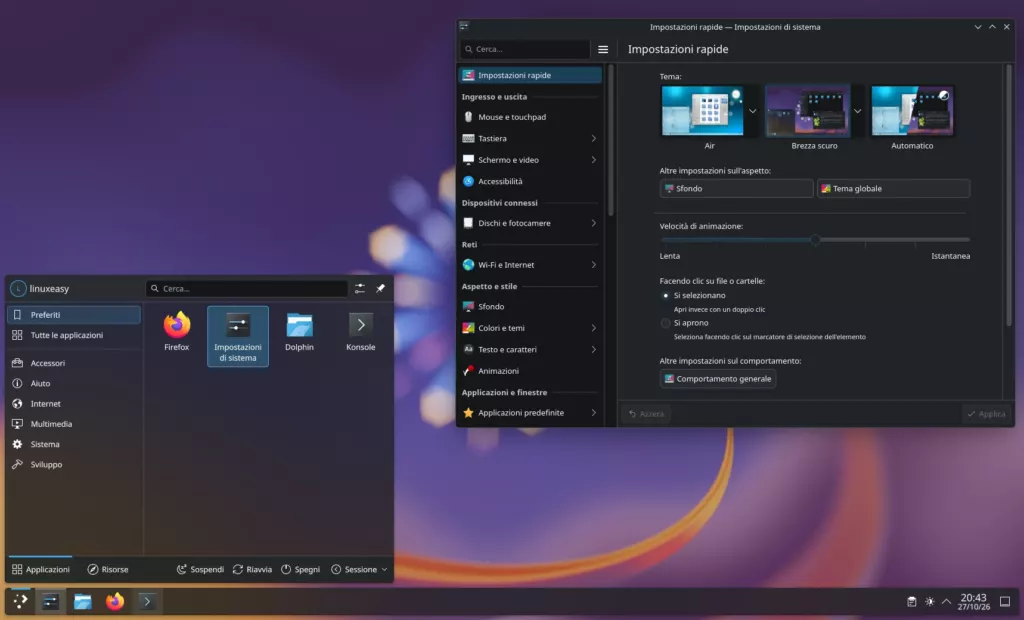Open Animazioni settings page

(530, 370)
